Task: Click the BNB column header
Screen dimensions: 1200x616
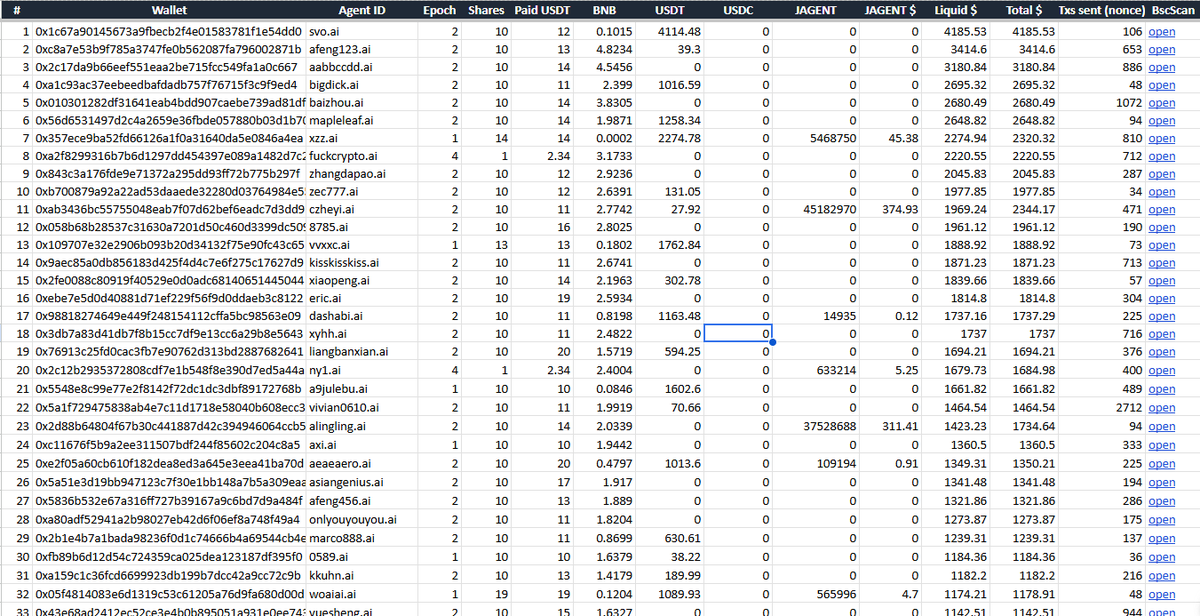Action: pyautogui.click(x=604, y=10)
